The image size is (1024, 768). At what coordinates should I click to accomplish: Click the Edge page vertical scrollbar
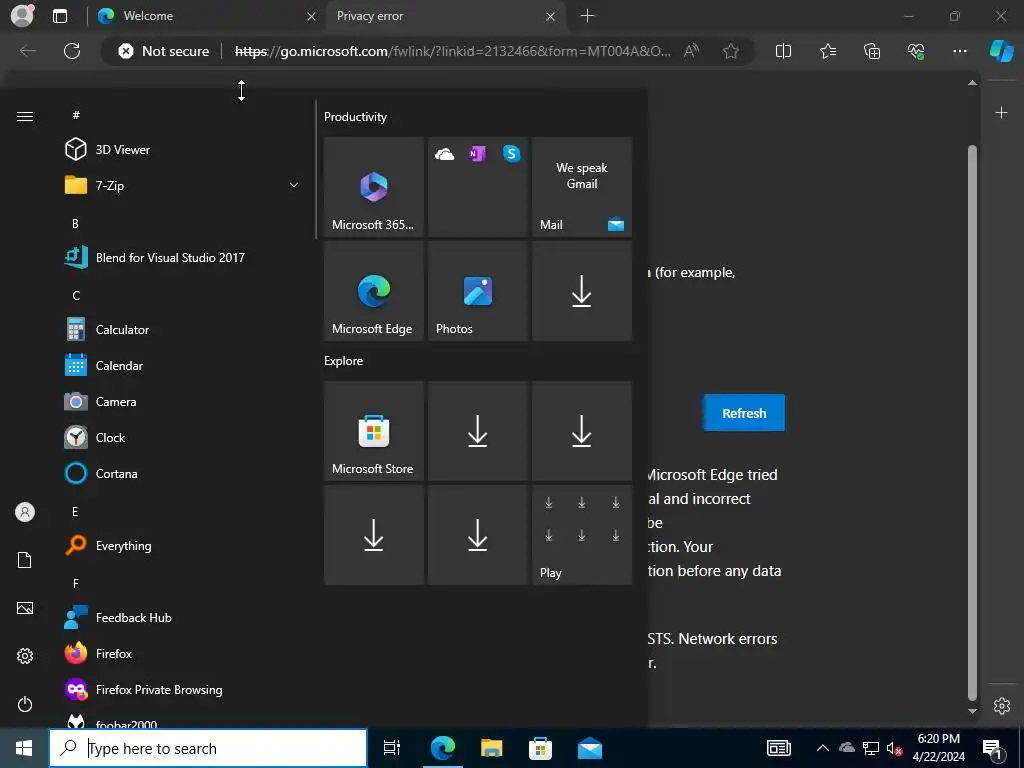tap(972, 421)
